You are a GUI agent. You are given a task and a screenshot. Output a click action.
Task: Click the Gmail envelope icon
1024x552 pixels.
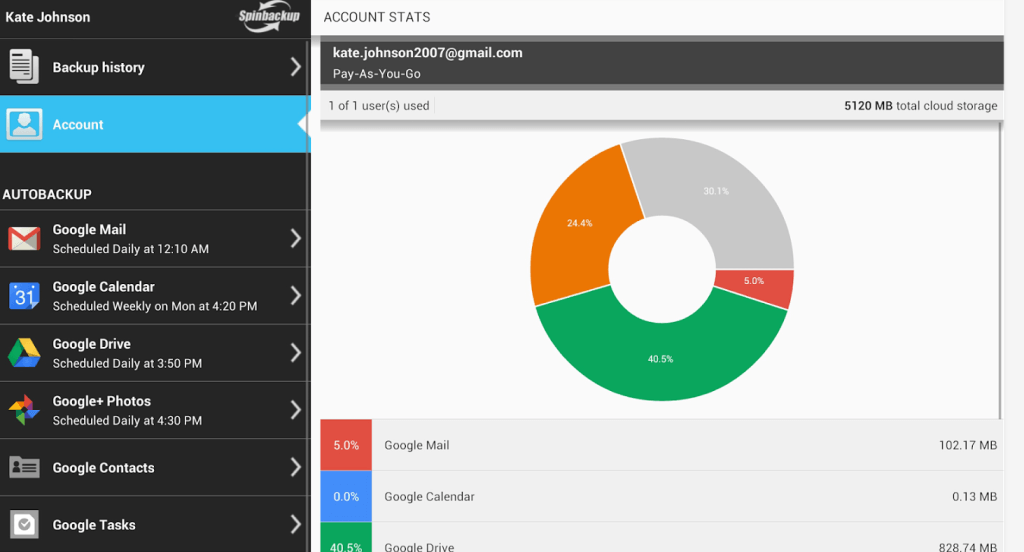coord(24,238)
